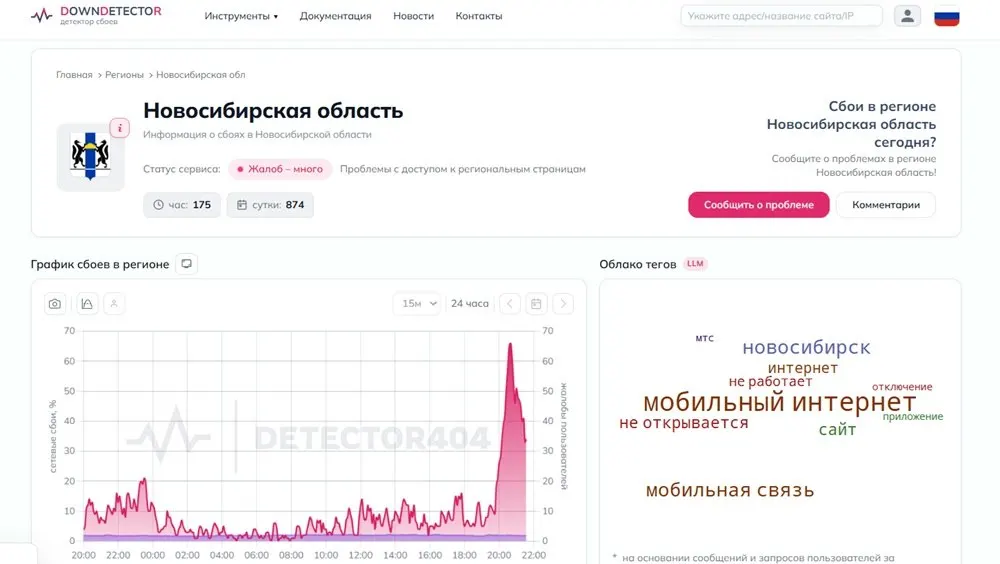
Task: Click the не работает tag
Action: 770,382
